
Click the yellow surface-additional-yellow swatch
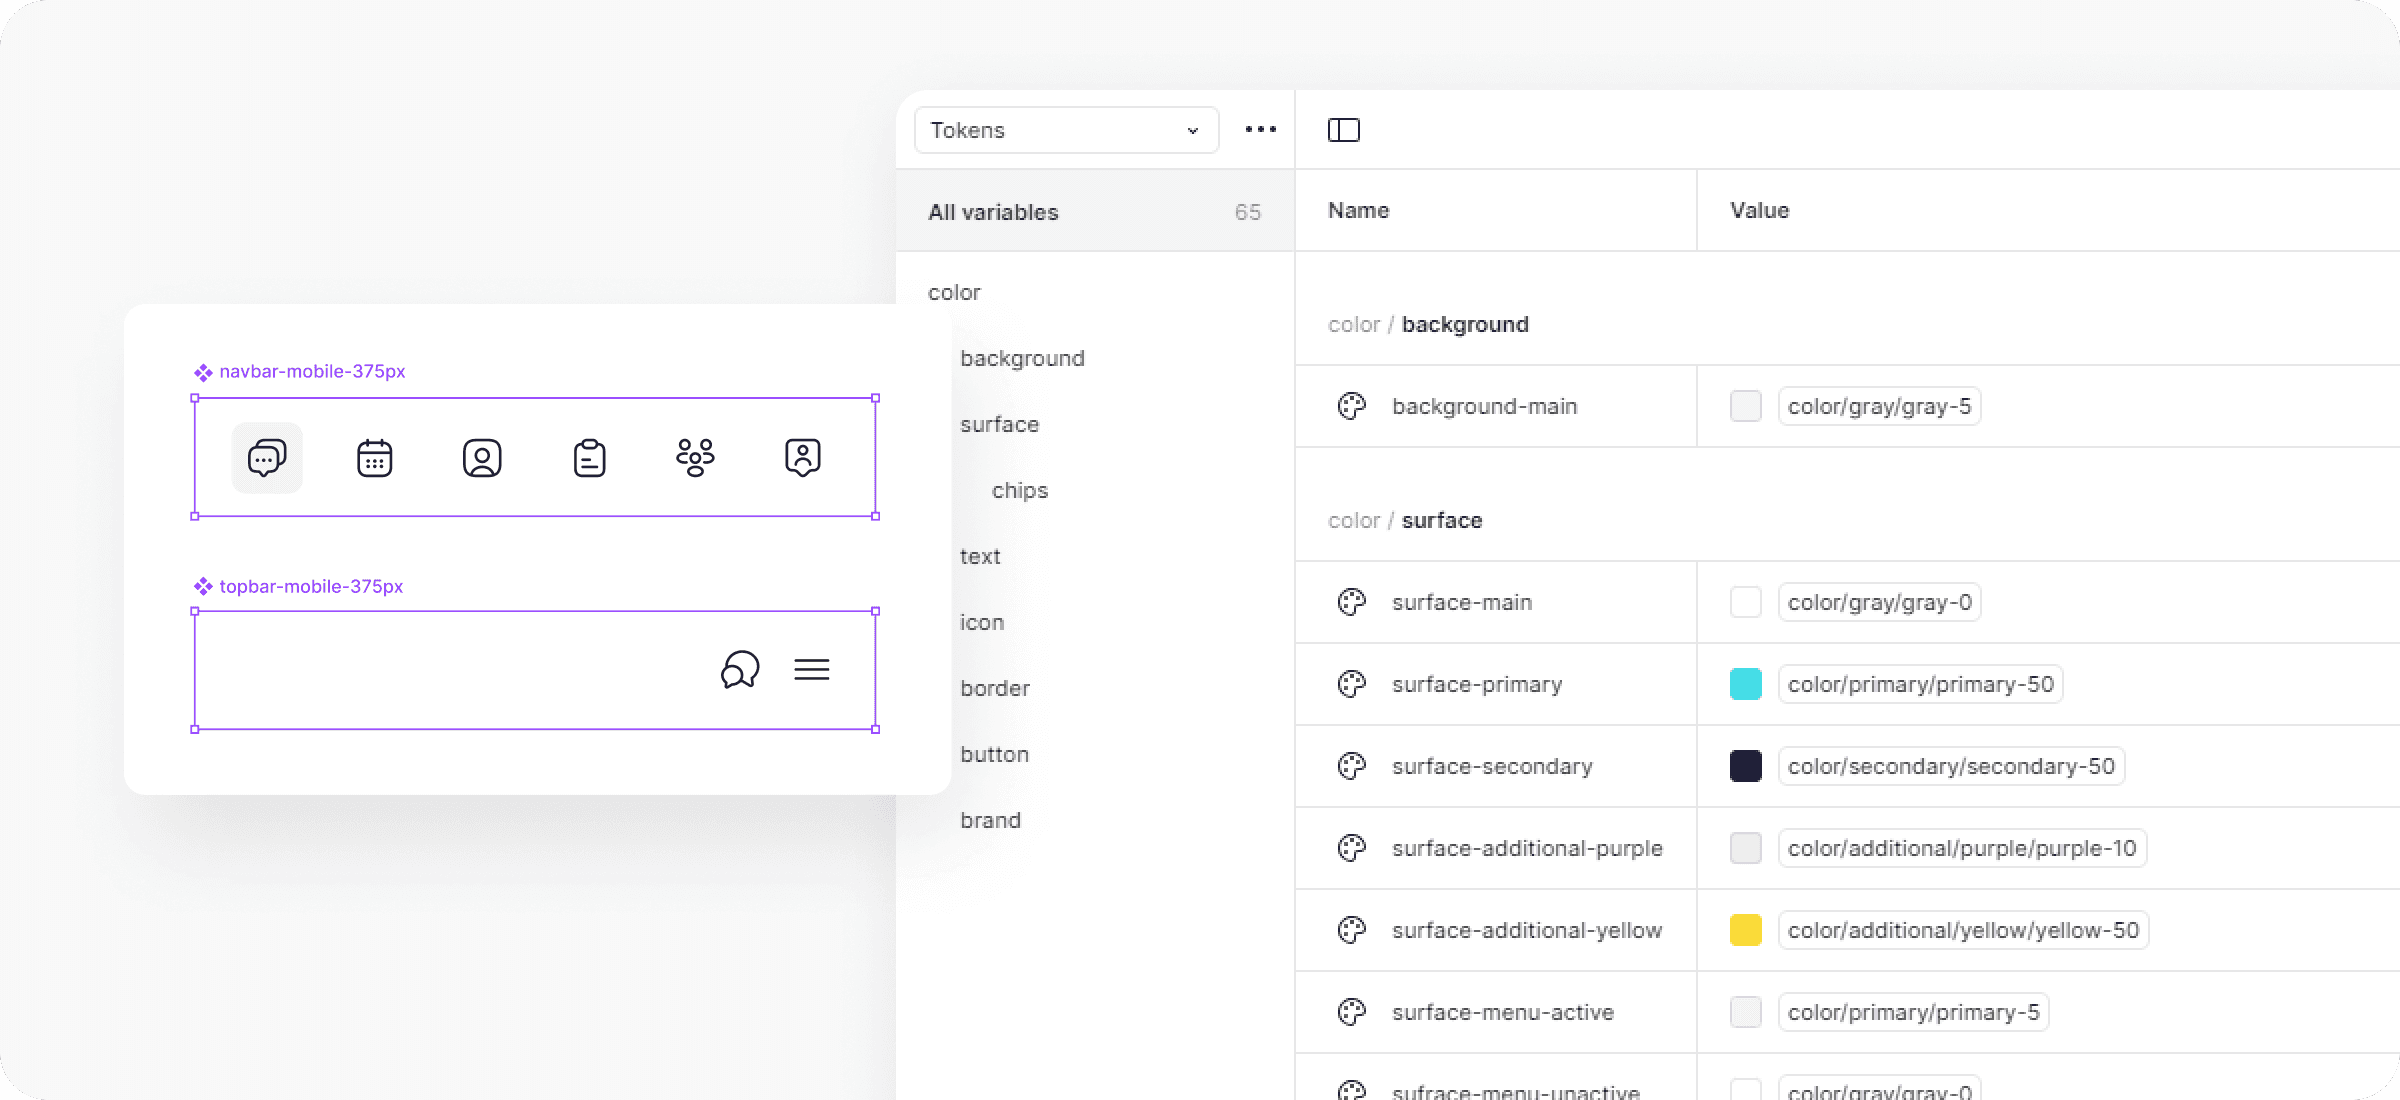(x=1745, y=930)
